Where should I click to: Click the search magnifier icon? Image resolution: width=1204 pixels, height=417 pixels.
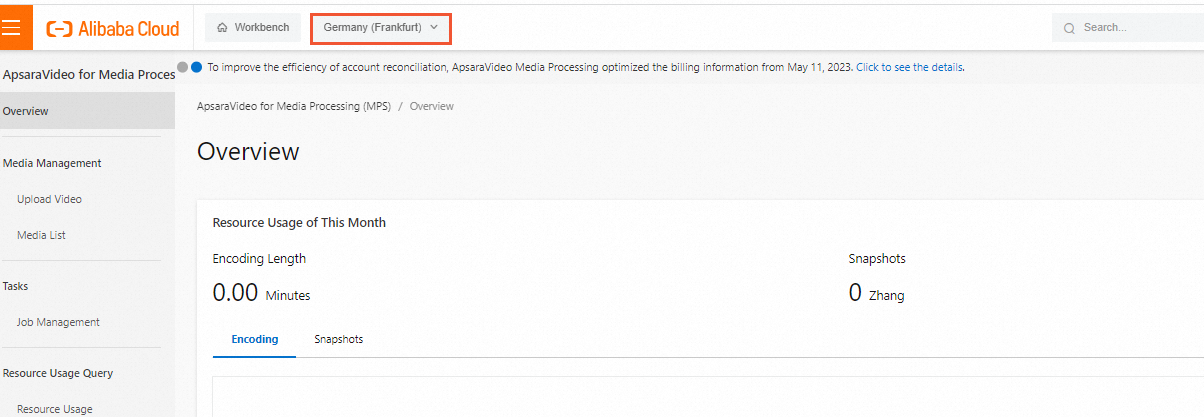point(1069,28)
